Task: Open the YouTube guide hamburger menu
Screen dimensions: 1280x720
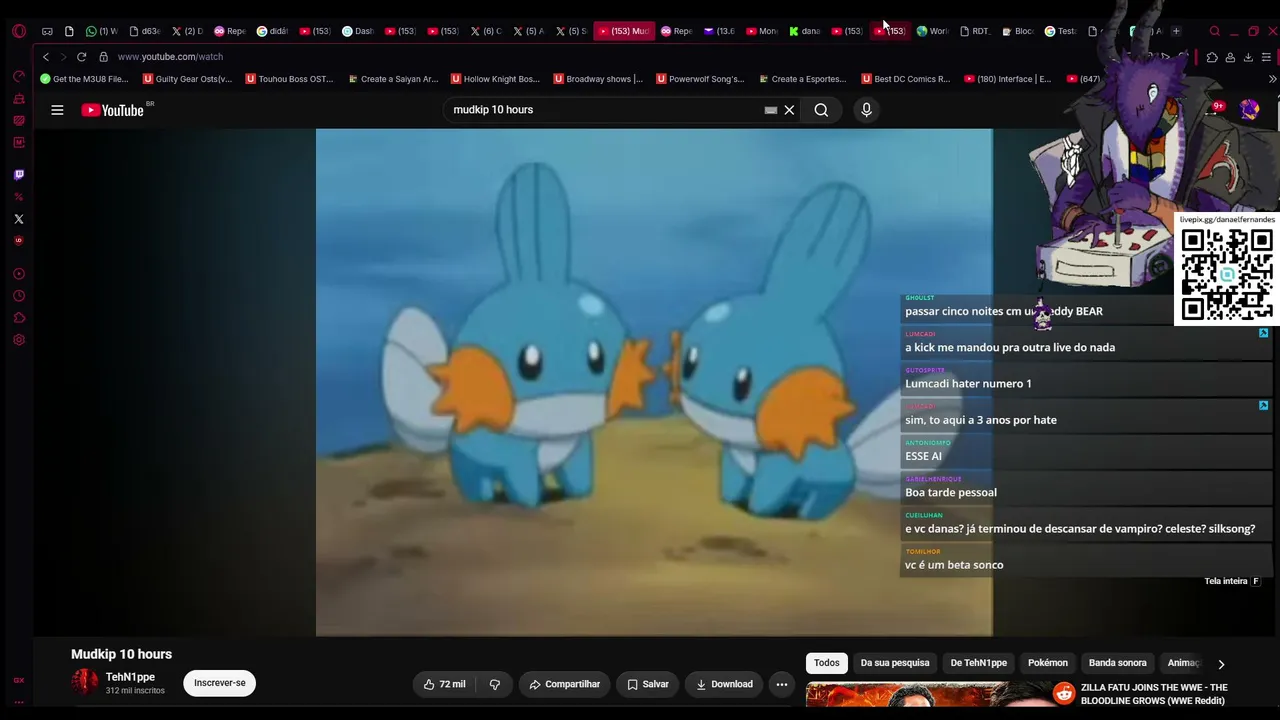Action: pos(57,110)
